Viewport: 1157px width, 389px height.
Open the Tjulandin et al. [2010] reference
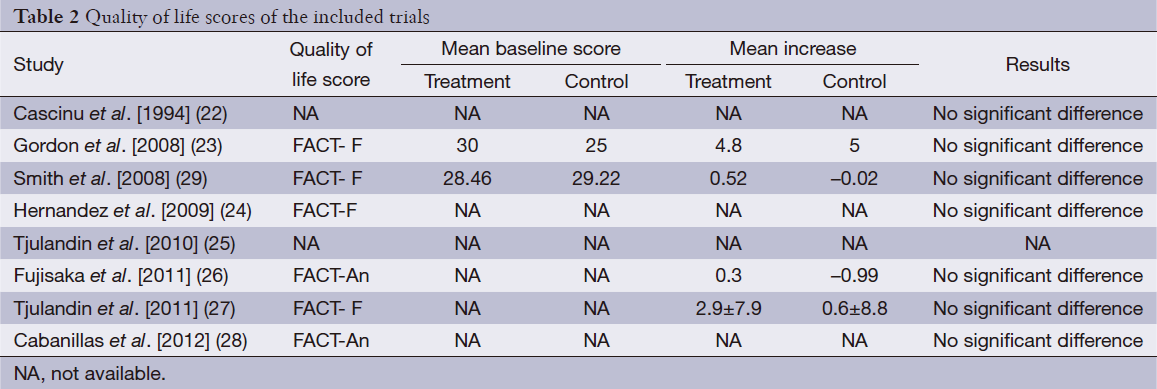[x=125, y=244]
